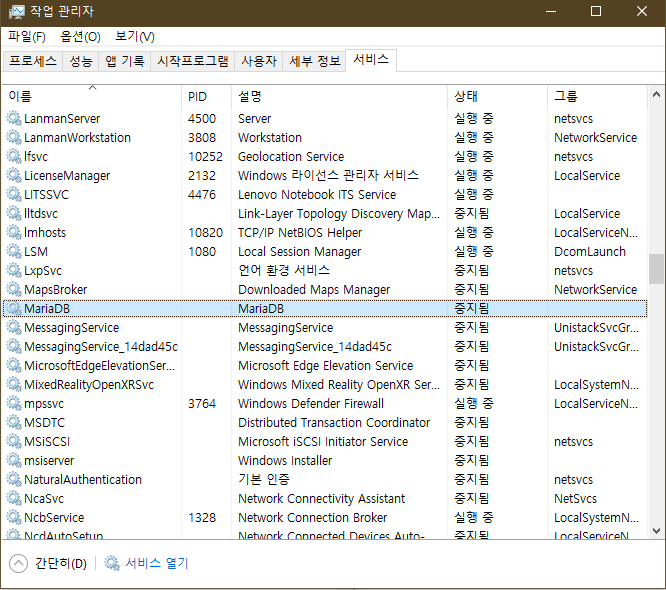This screenshot has width=666, height=590.
Task: Sort by the 상태 column header
Action: [x=497, y=96]
